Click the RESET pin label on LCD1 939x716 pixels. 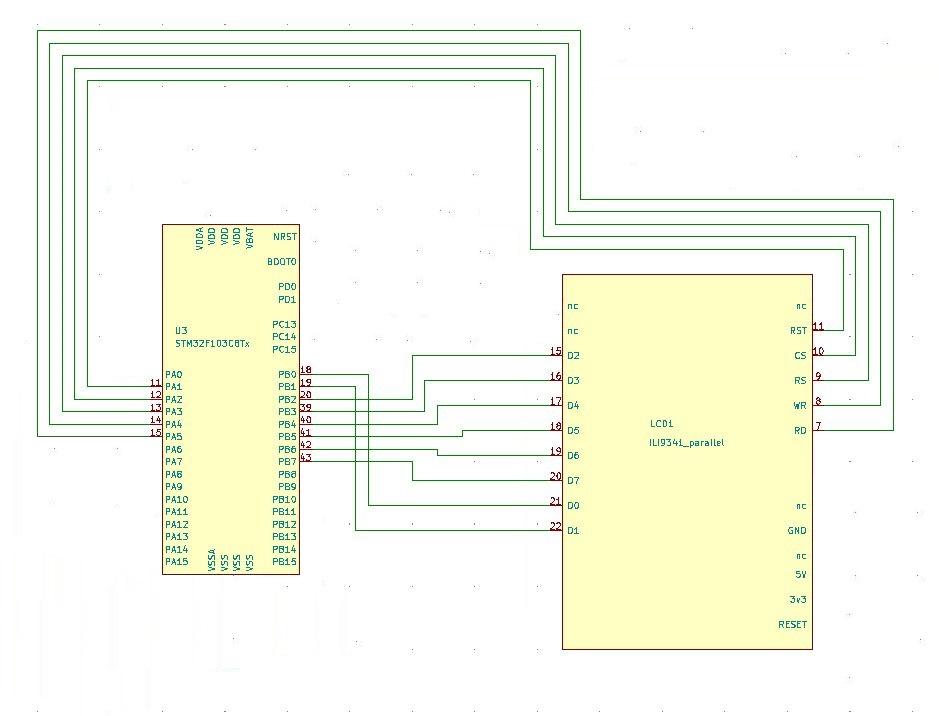792,625
